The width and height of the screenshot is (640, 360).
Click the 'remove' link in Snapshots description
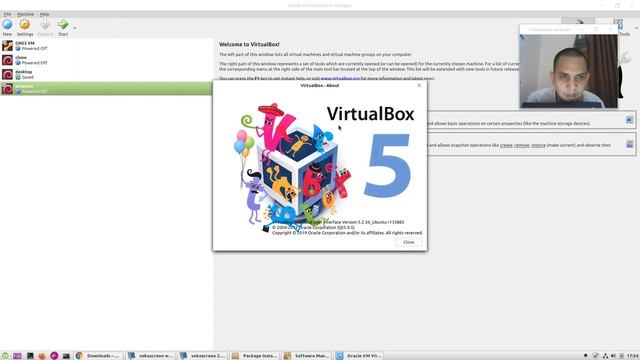coord(521,145)
